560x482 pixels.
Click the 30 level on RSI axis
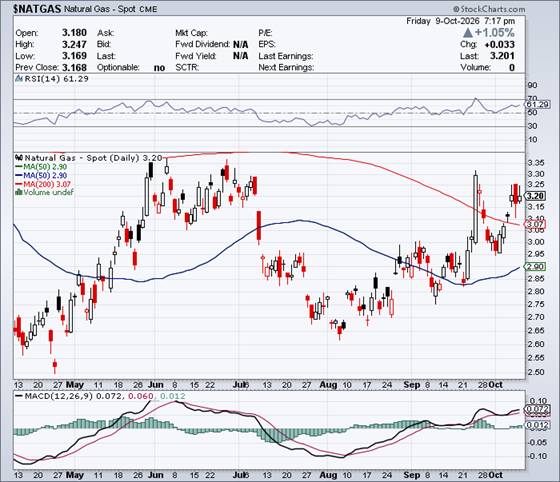pyautogui.click(x=532, y=126)
